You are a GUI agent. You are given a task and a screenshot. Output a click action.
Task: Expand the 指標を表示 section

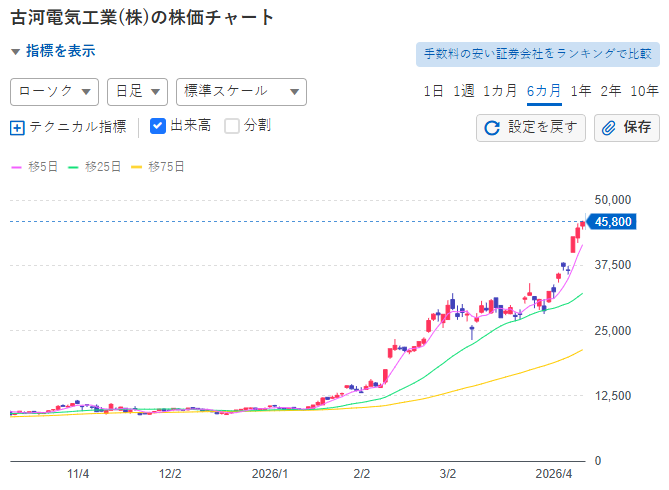pyautogui.click(x=53, y=51)
